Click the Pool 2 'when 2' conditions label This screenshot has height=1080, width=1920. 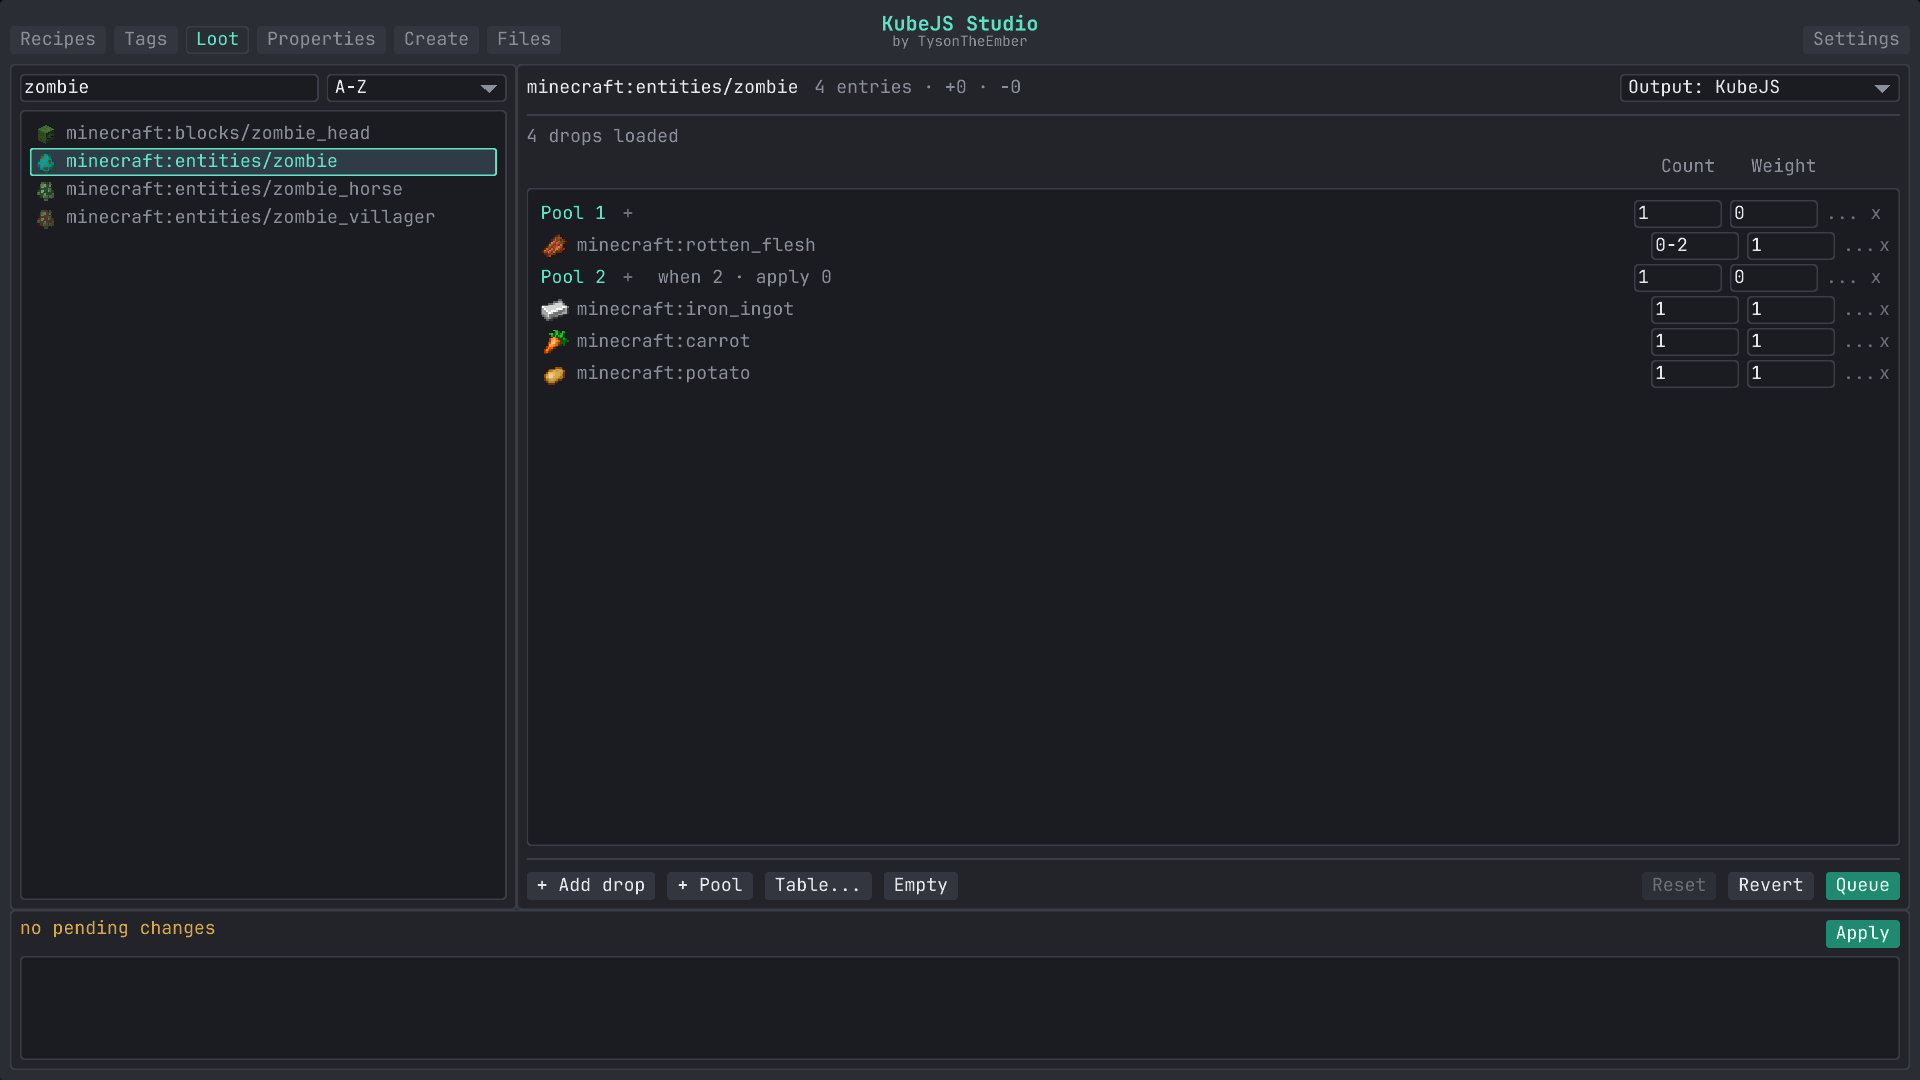coord(690,278)
